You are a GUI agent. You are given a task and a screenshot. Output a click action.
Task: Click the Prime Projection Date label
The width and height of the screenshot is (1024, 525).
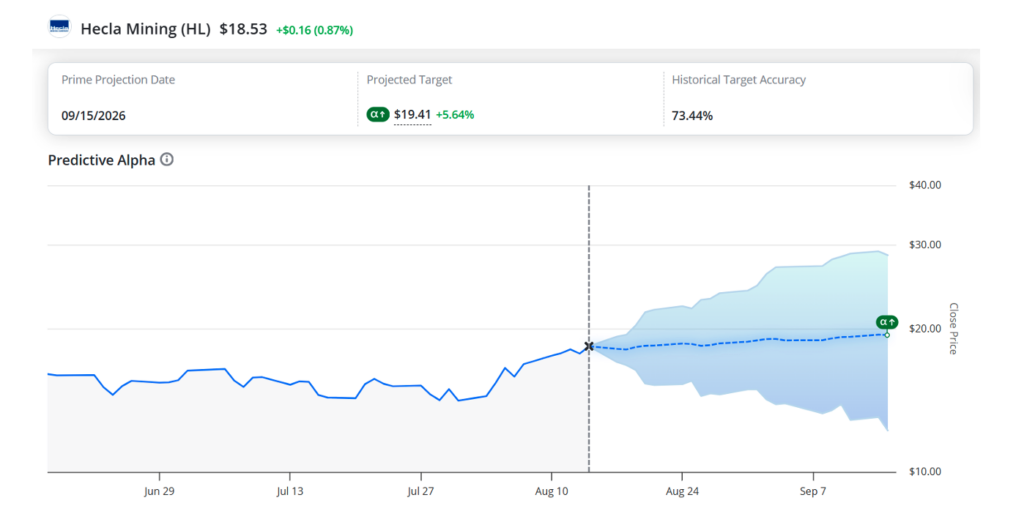tap(118, 80)
